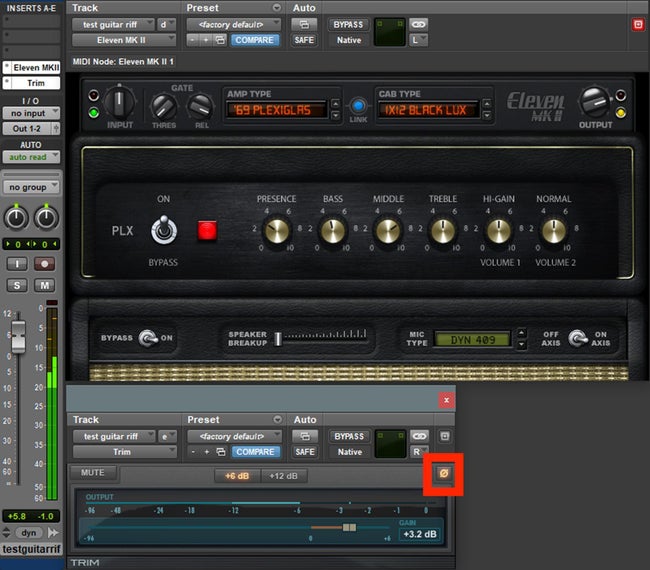This screenshot has height=570, width=650.
Task: Click COMPARE in Trim plugin header
Action: [x=255, y=451]
